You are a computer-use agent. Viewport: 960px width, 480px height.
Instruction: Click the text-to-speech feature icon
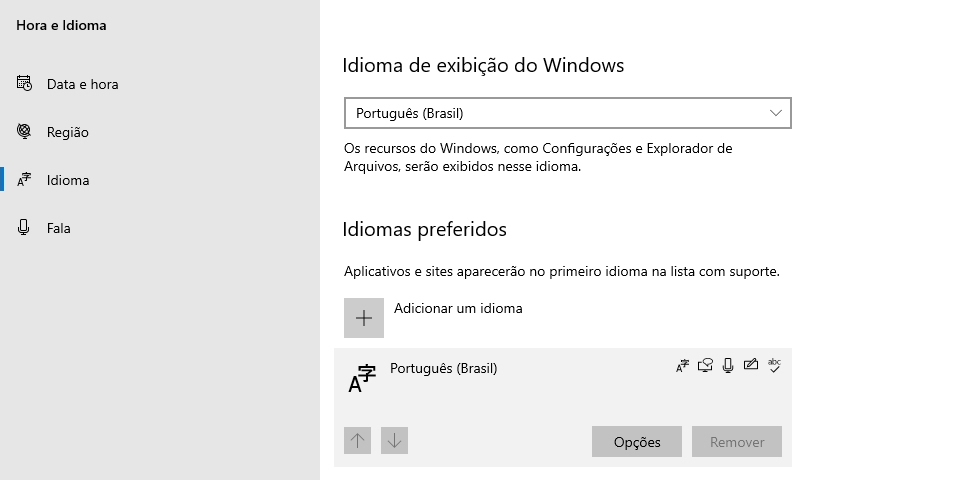tap(705, 366)
